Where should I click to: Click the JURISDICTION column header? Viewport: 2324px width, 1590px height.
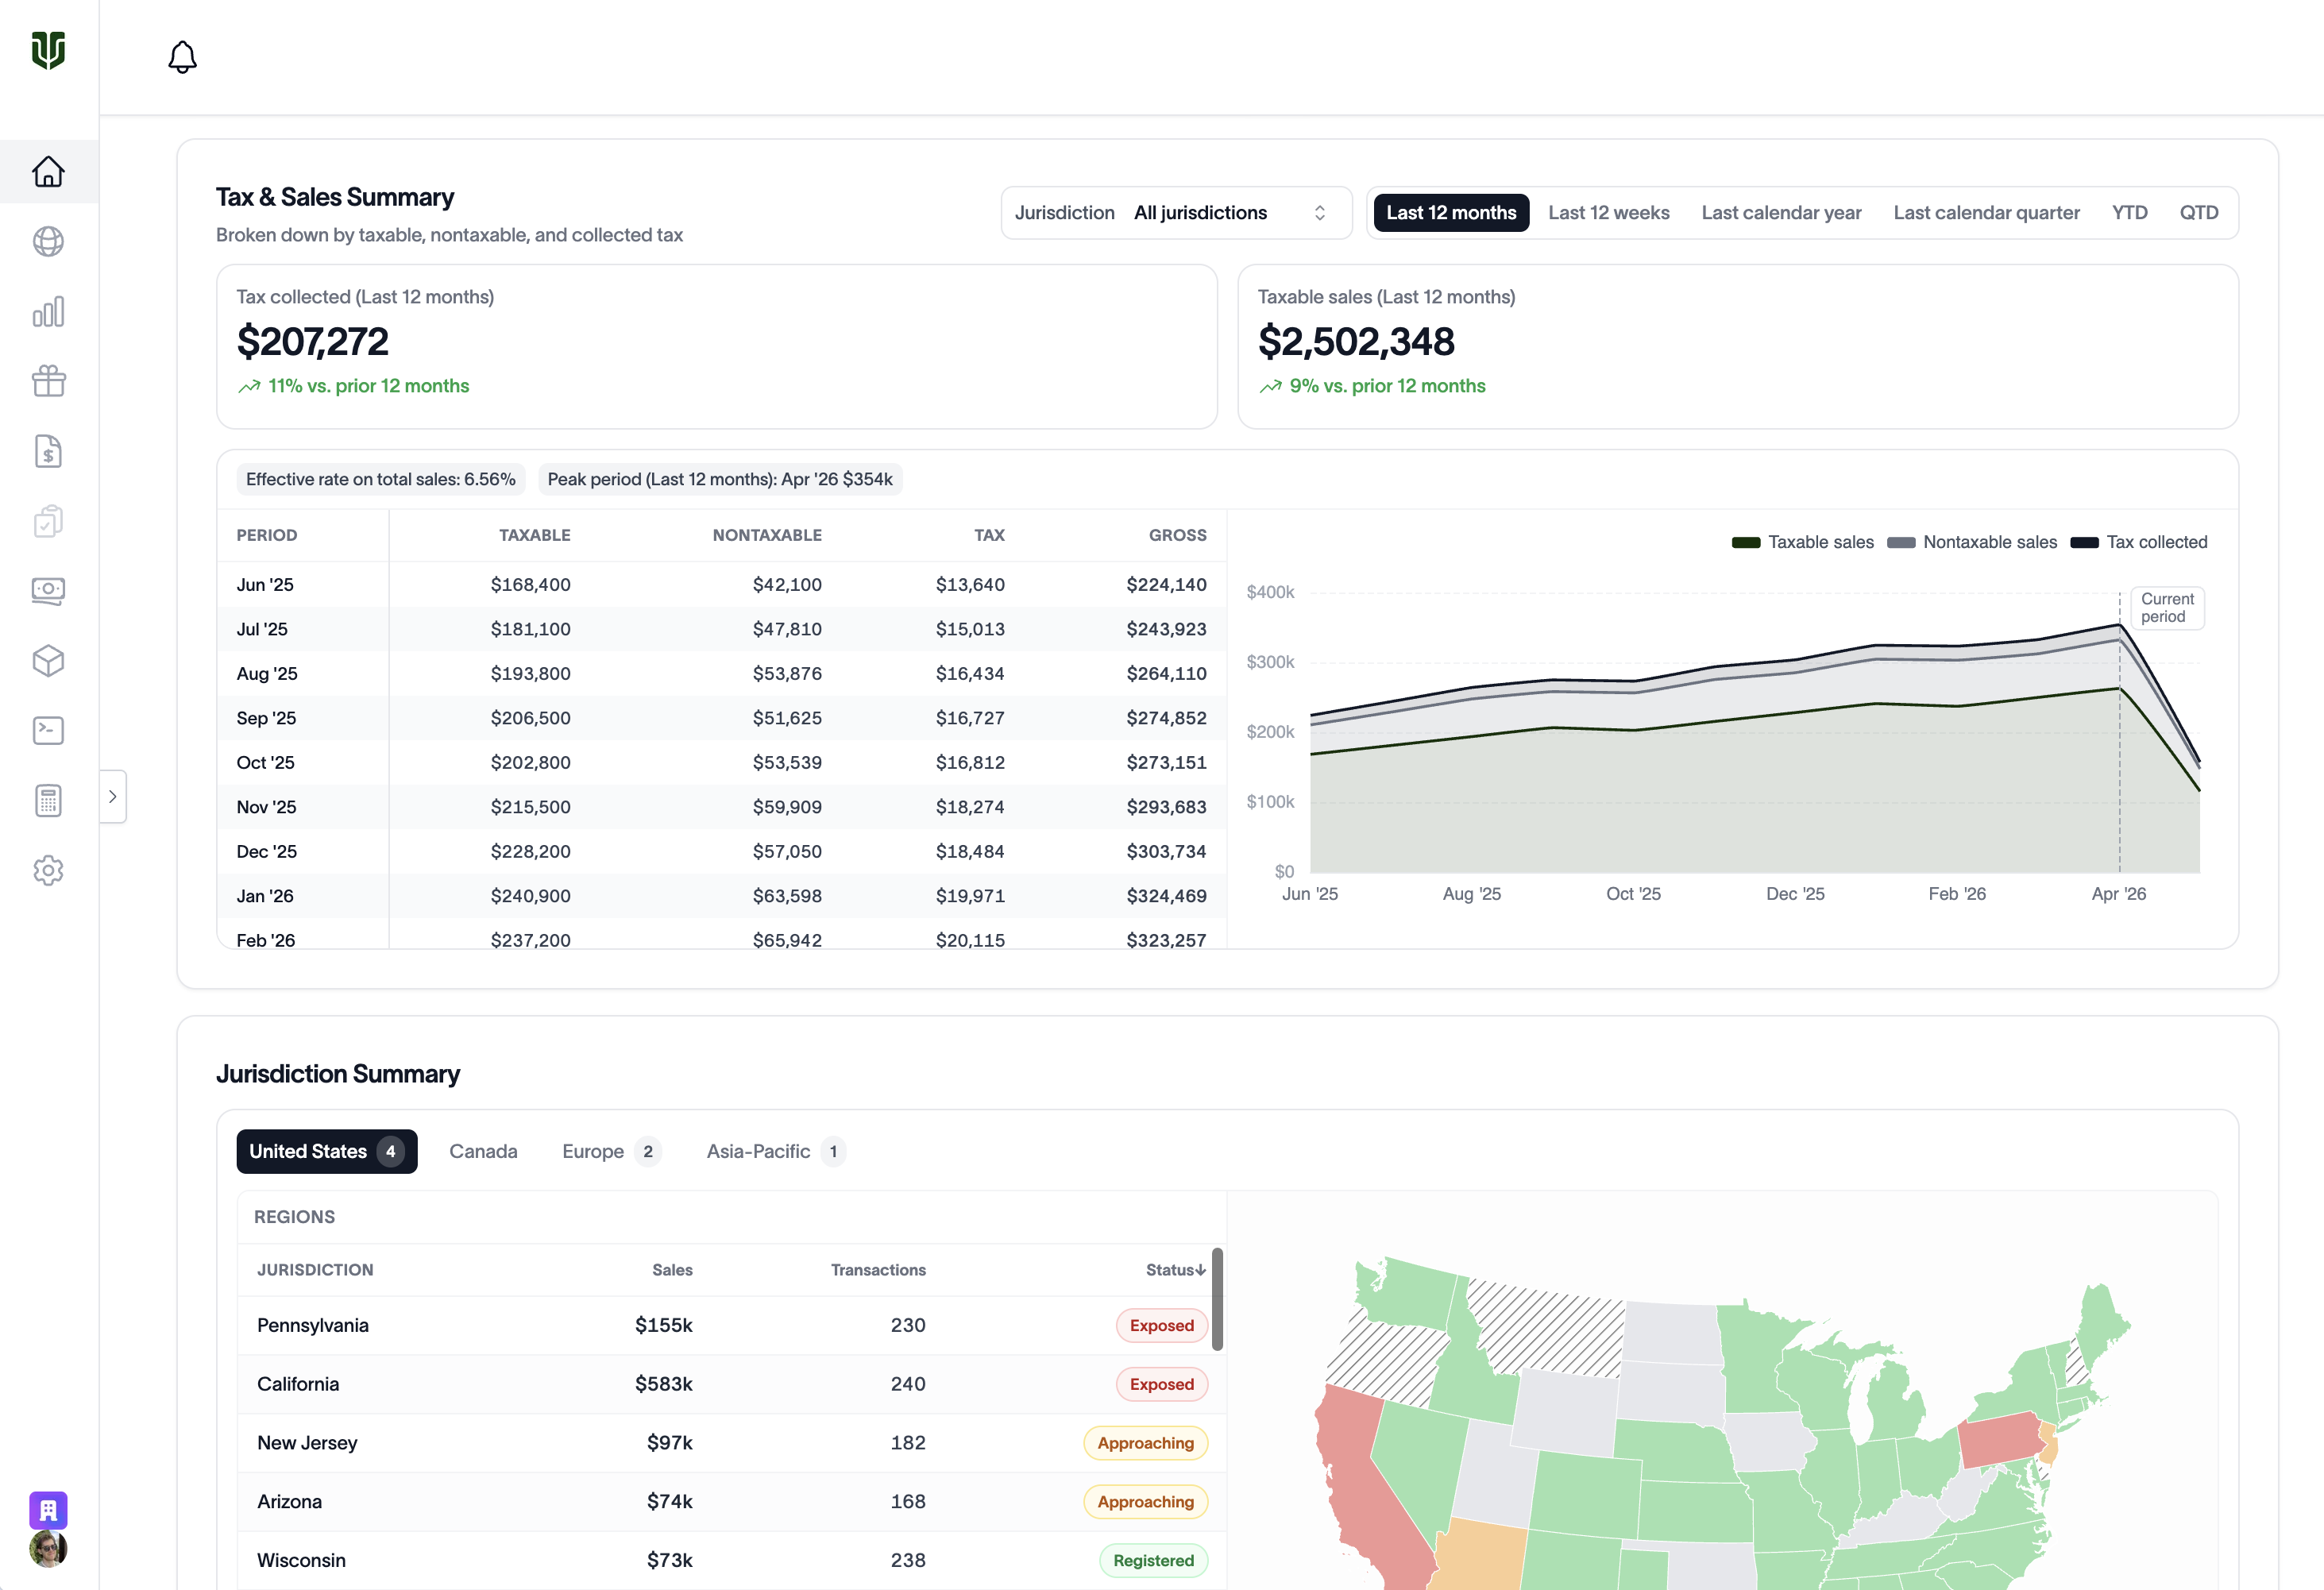point(315,1270)
